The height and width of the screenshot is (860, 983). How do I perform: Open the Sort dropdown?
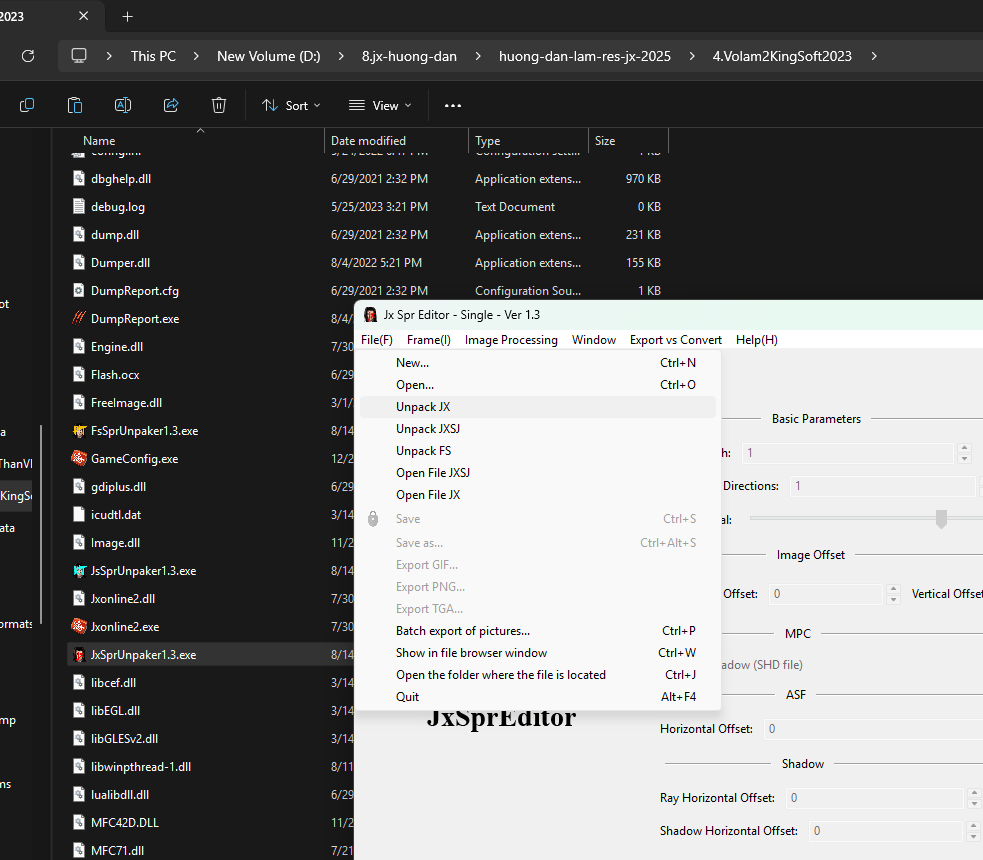(291, 105)
